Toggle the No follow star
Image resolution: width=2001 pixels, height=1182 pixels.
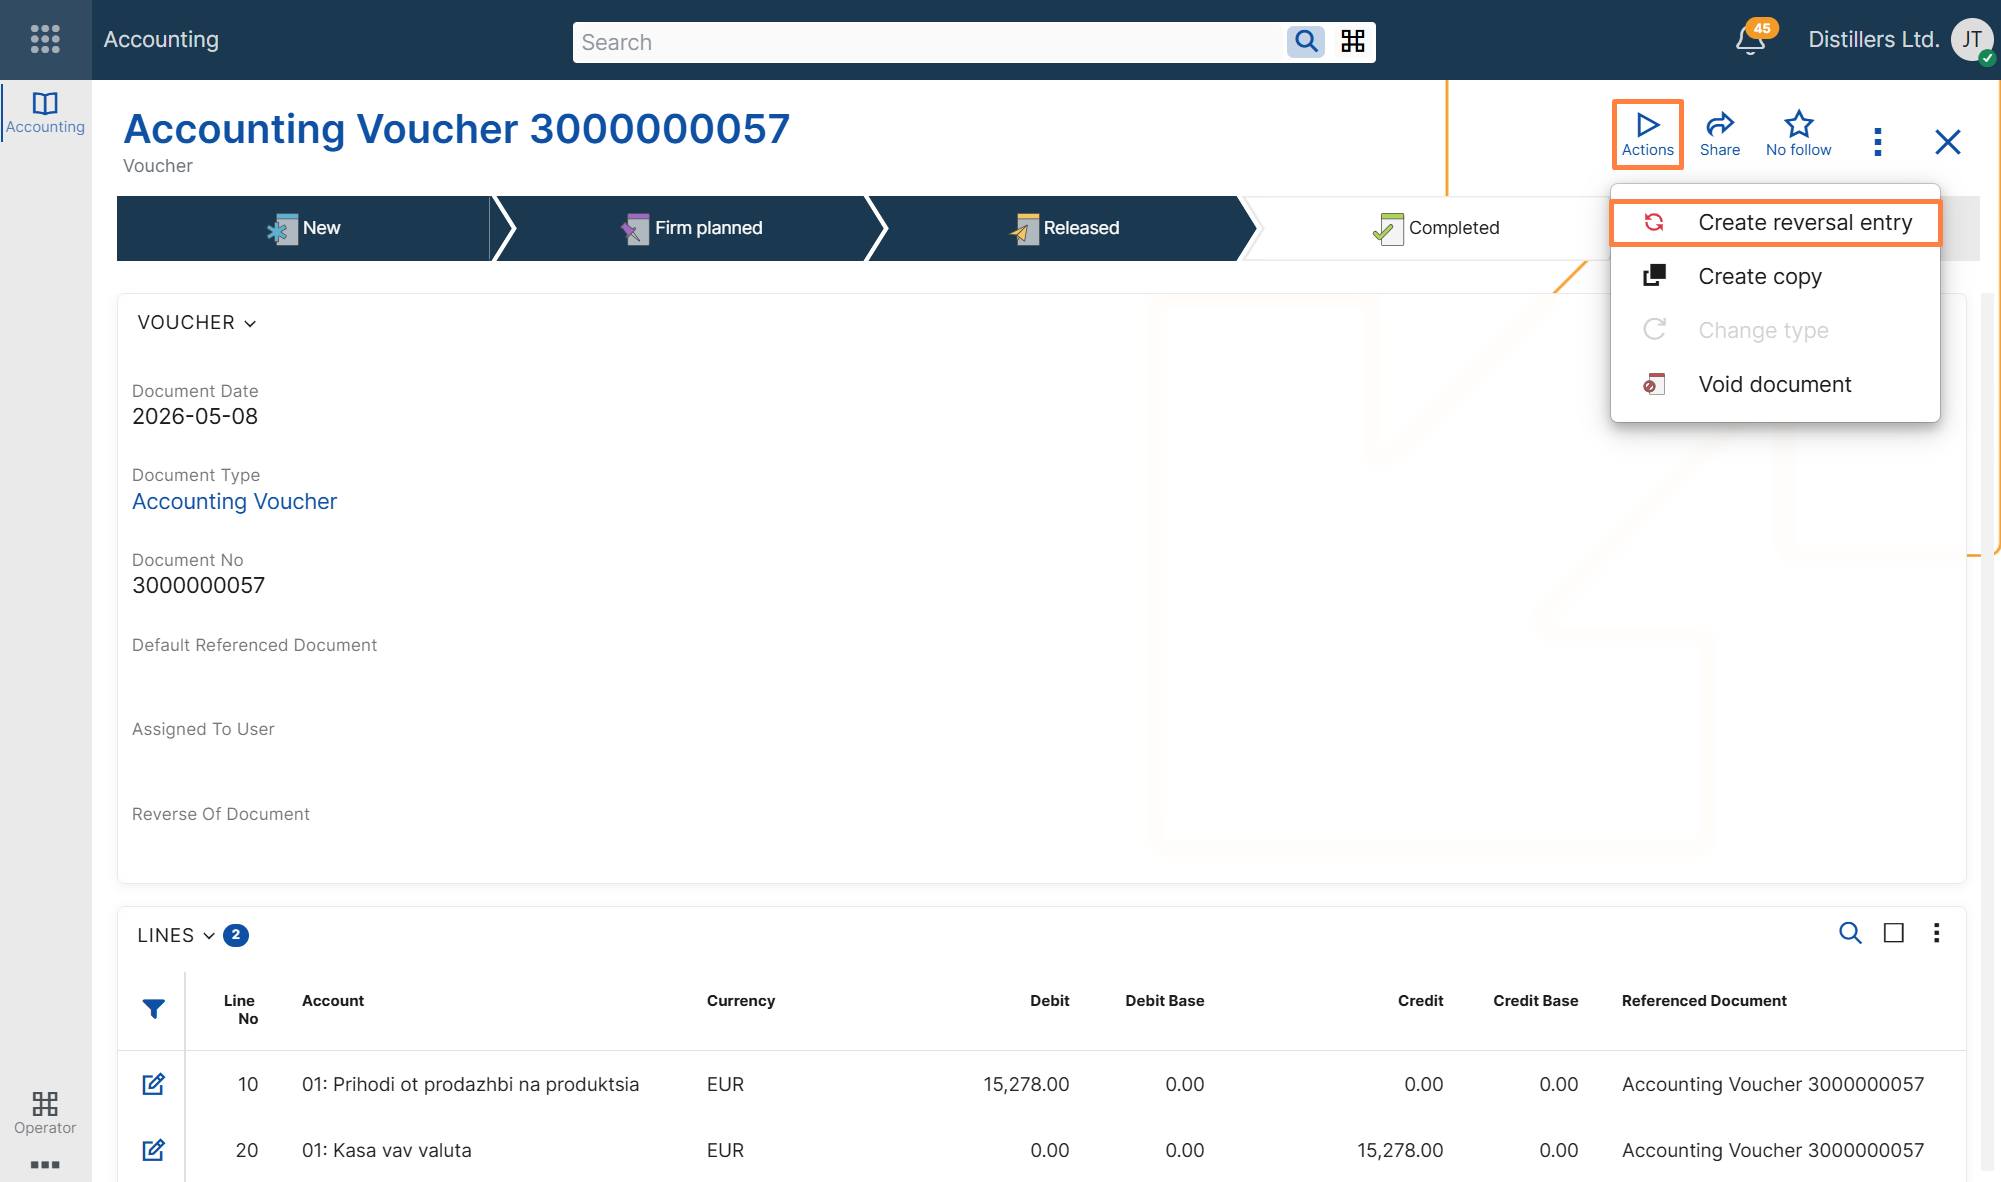1798,134
